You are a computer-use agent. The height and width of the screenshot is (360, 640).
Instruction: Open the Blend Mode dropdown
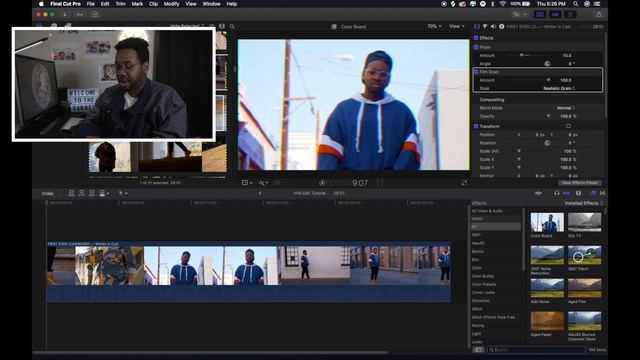(x=566, y=108)
